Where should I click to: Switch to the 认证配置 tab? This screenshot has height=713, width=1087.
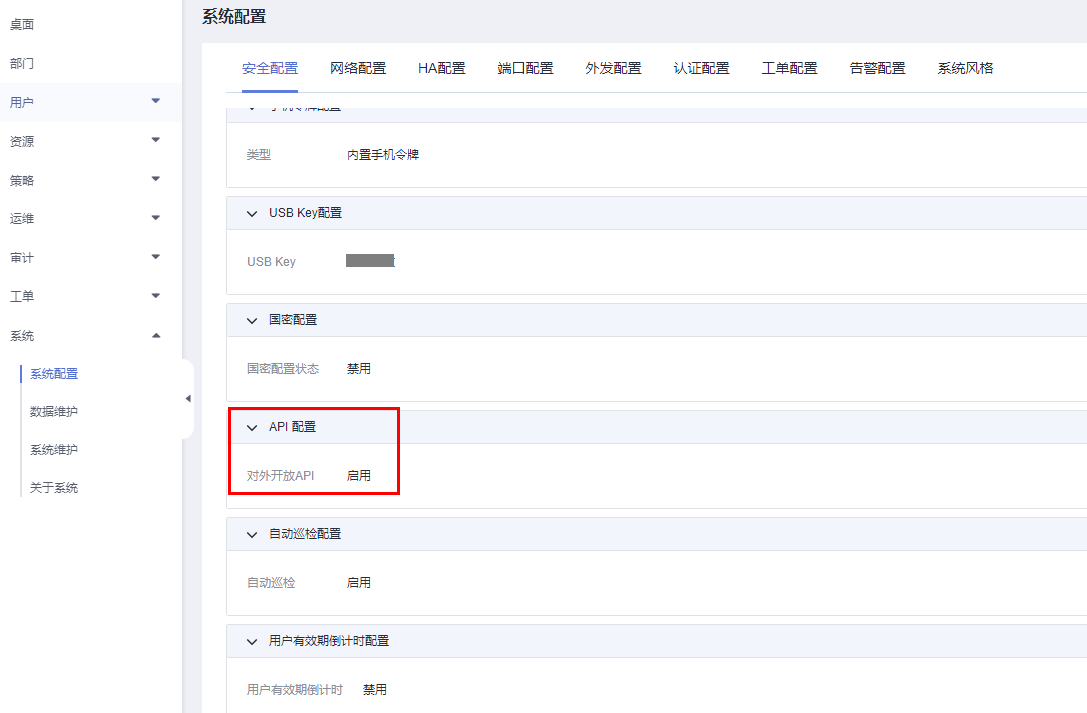point(702,68)
